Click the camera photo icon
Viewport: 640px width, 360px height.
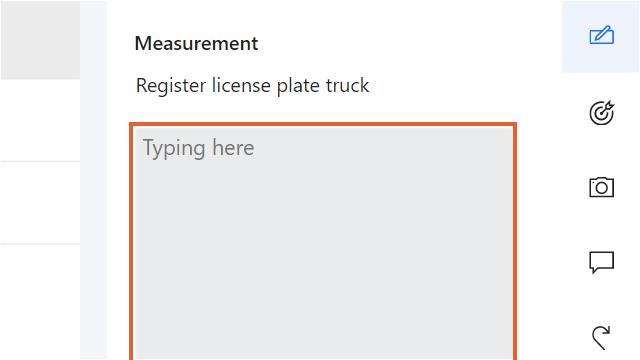[x=602, y=187]
